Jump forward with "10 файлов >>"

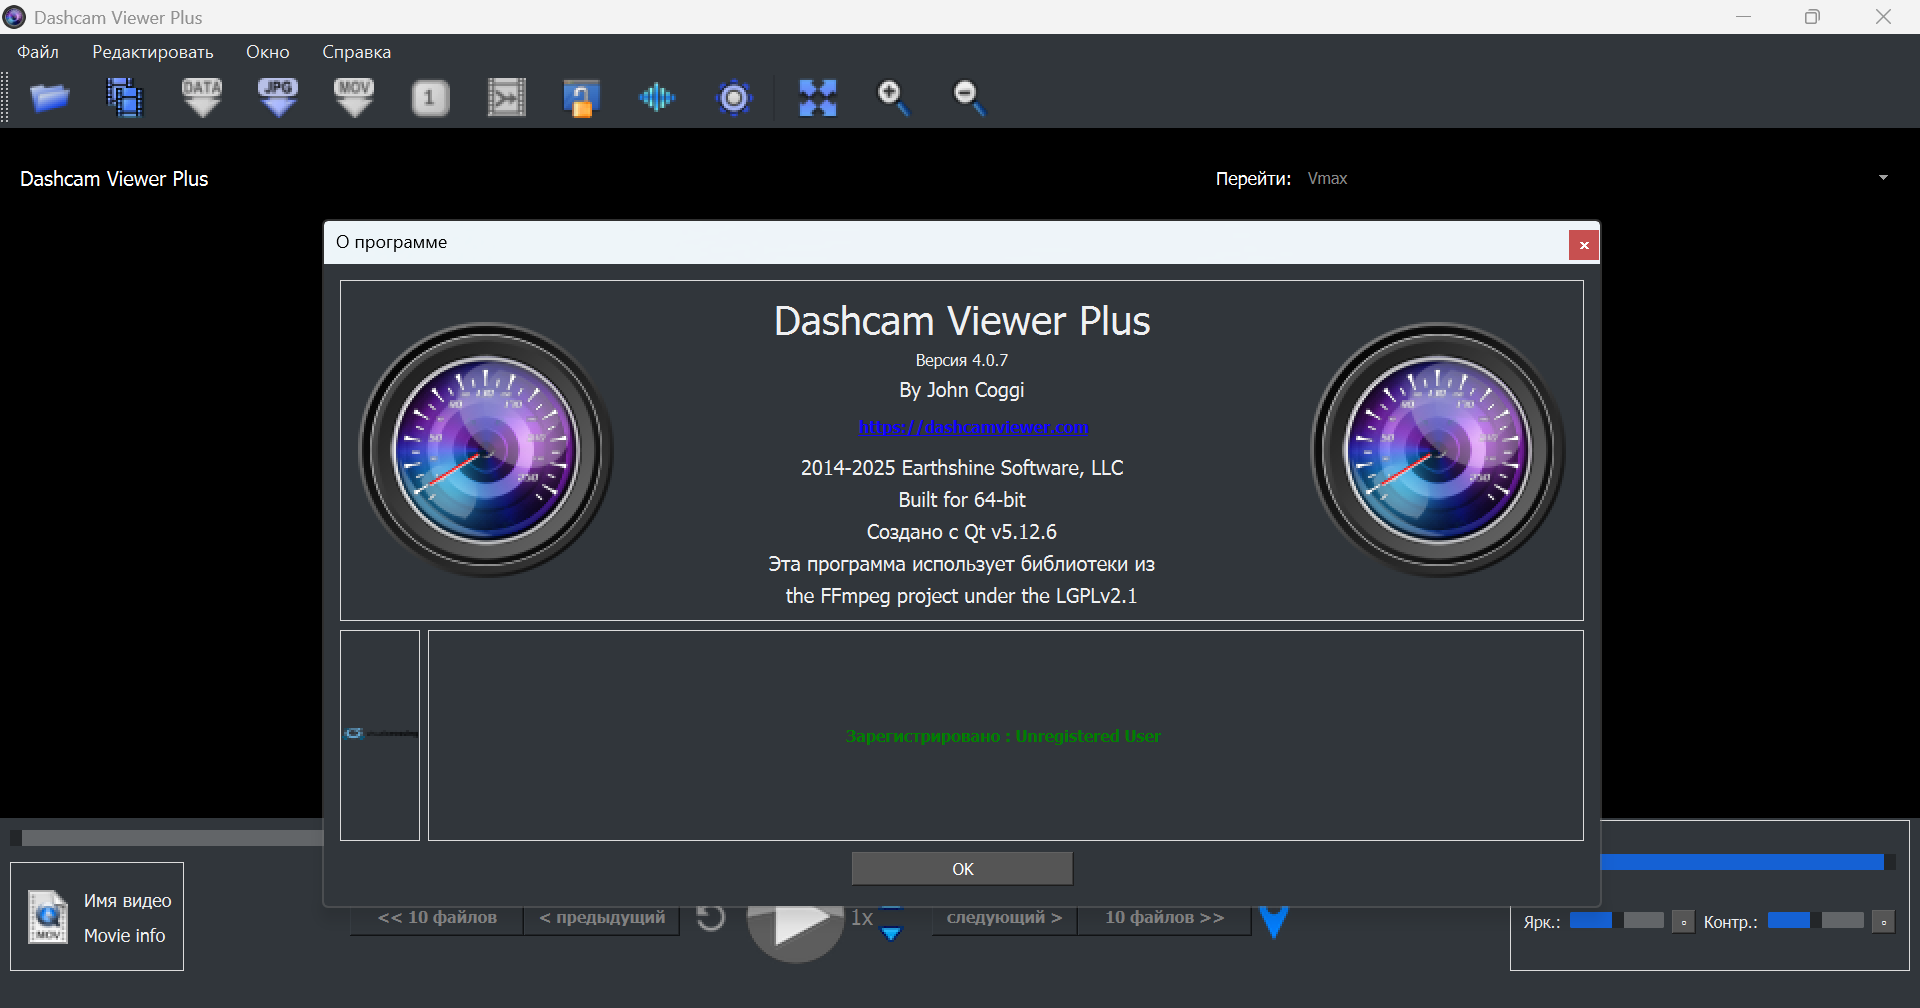tap(1164, 919)
